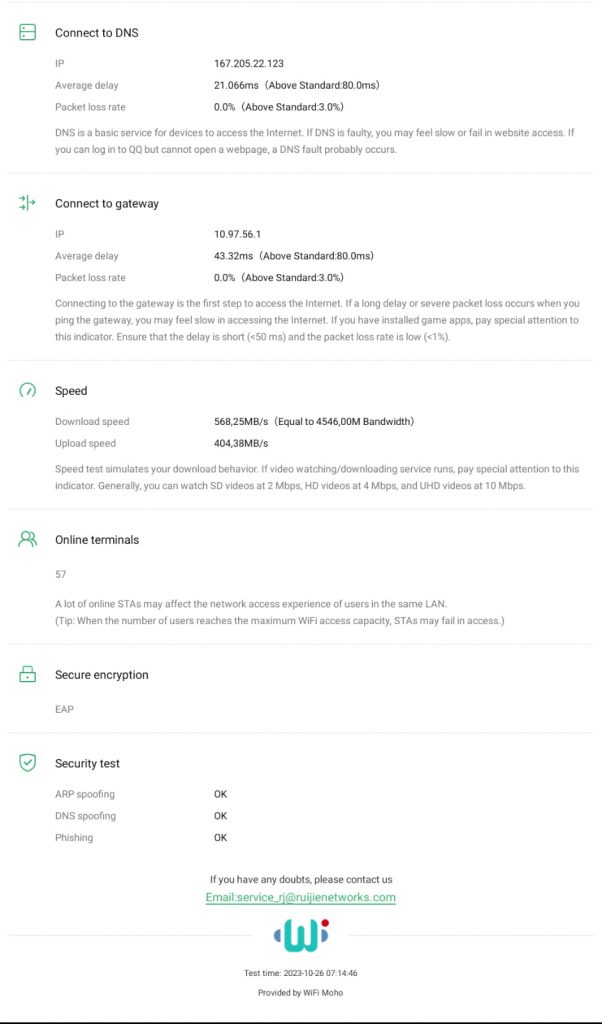
Task: Select the Connect to DNS heading
Action: [97, 33]
